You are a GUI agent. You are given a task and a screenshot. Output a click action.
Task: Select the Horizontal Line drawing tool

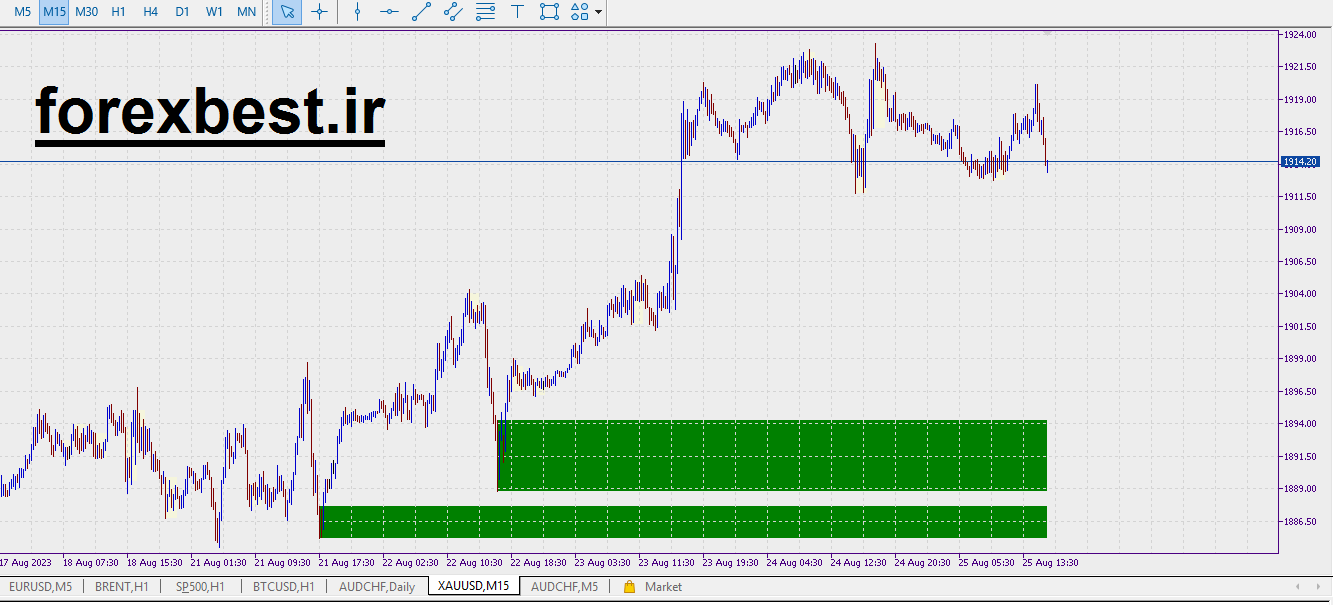pyautogui.click(x=390, y=12)
